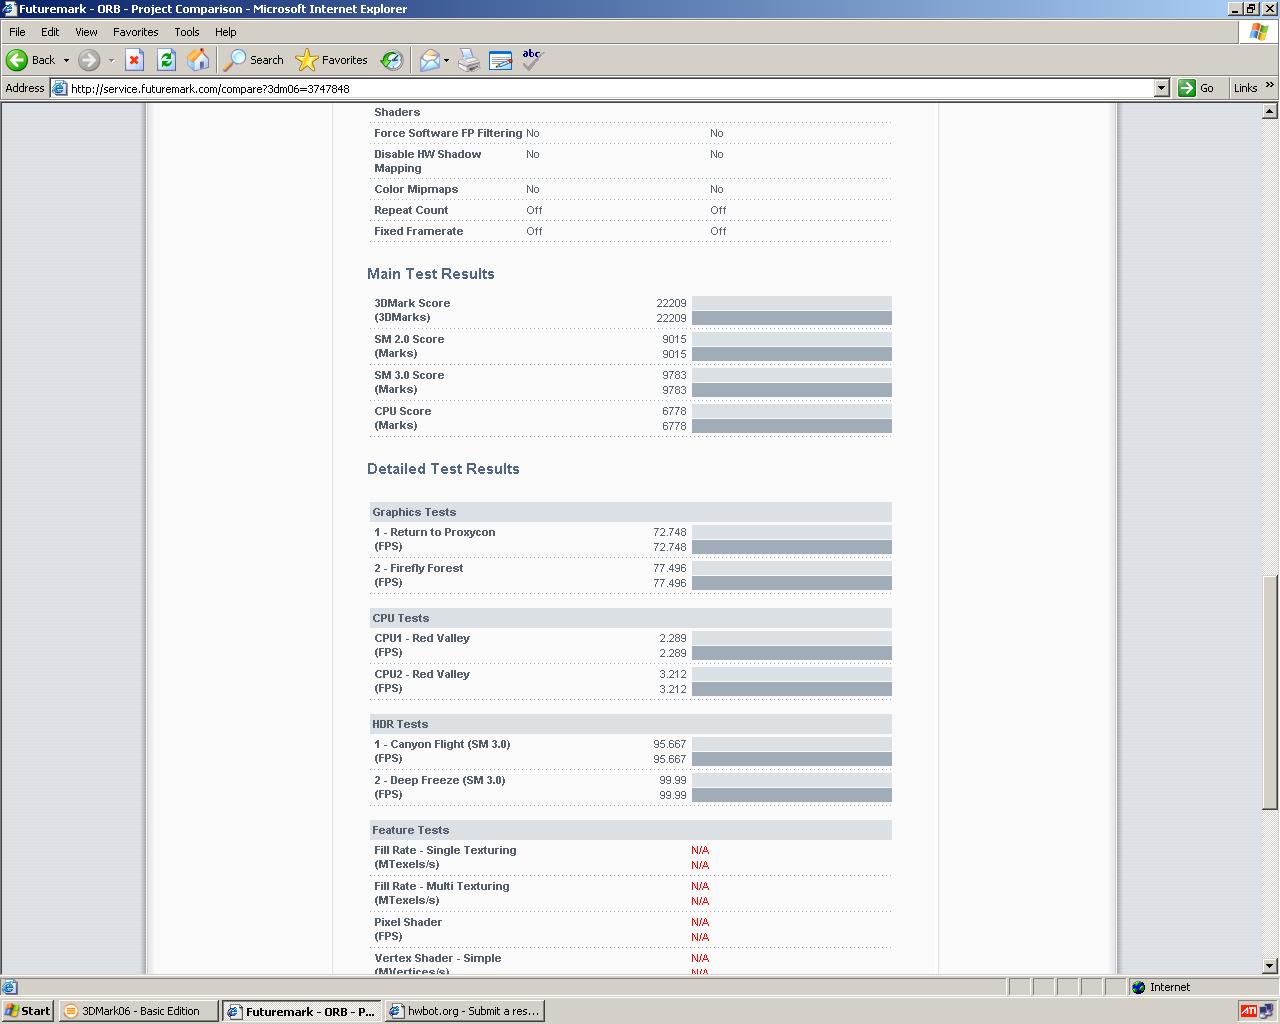
Task: Click the address bar URL field
Action: (x=610, y=88)
